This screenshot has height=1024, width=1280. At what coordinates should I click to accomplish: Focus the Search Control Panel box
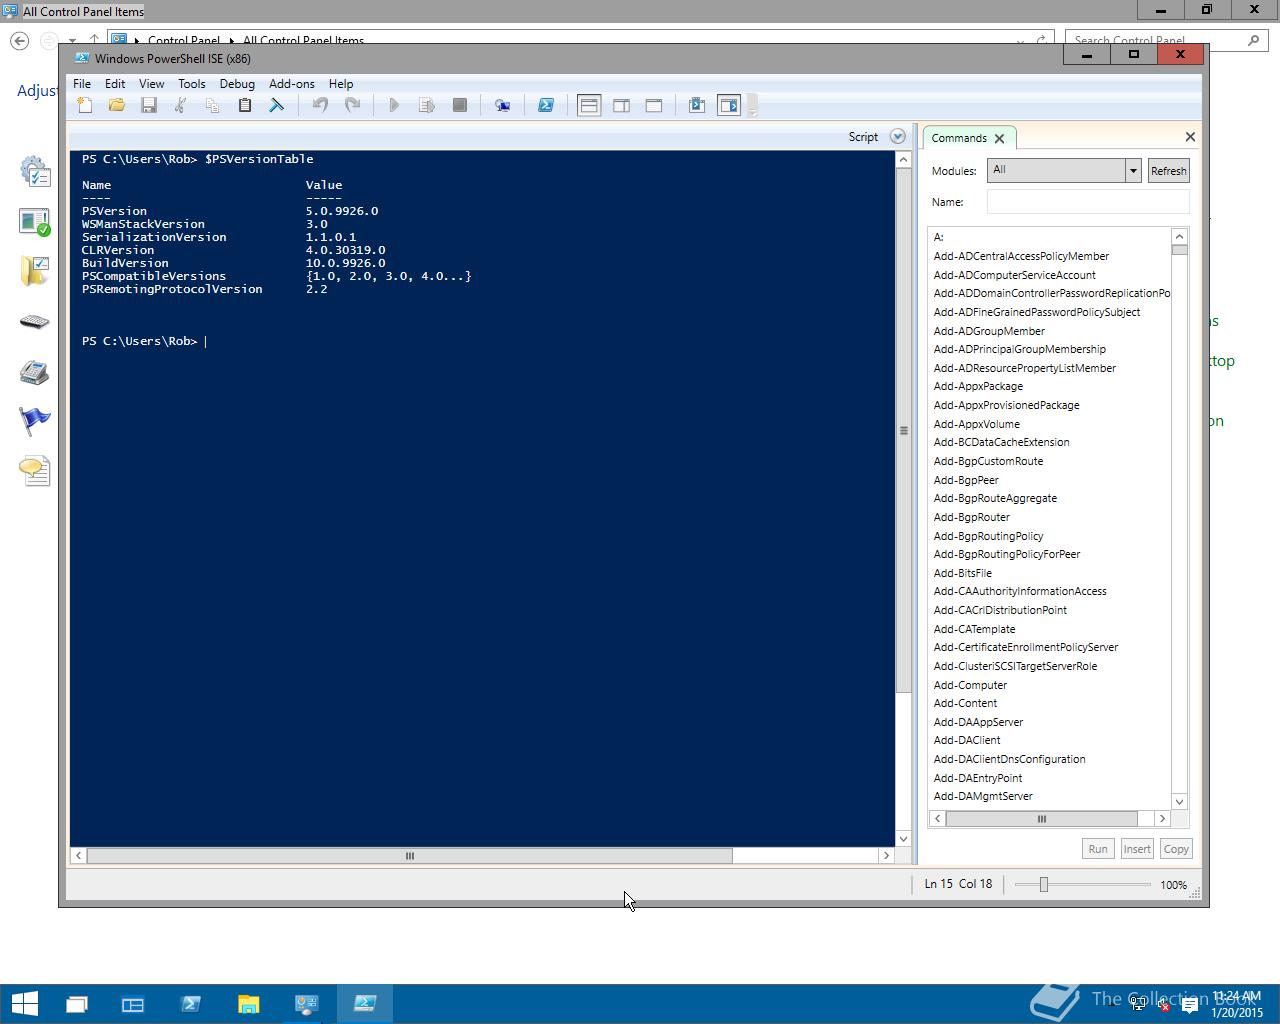click(x=1166, y=41)
